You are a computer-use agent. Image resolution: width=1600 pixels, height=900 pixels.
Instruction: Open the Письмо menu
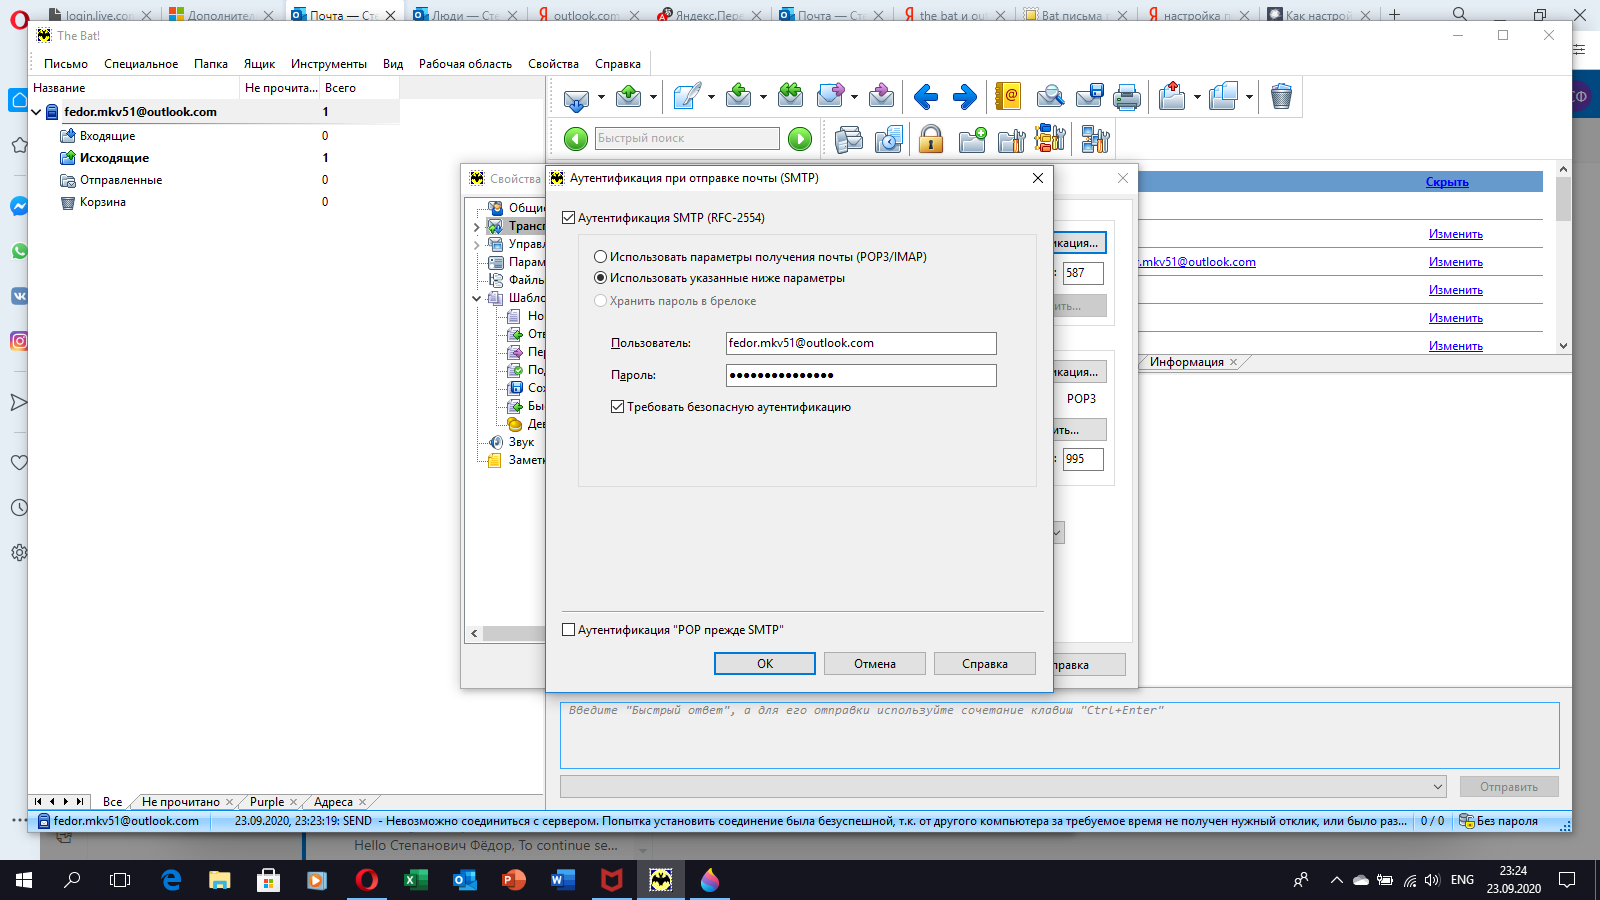tap(66, 64)
